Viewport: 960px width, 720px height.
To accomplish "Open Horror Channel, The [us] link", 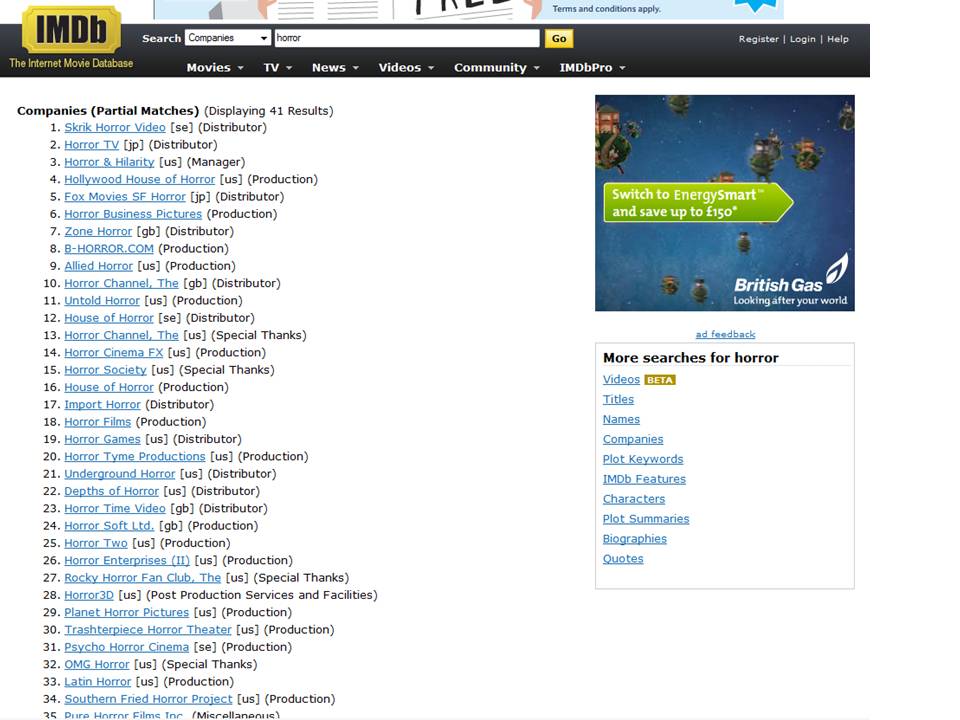I will (121, 335).
